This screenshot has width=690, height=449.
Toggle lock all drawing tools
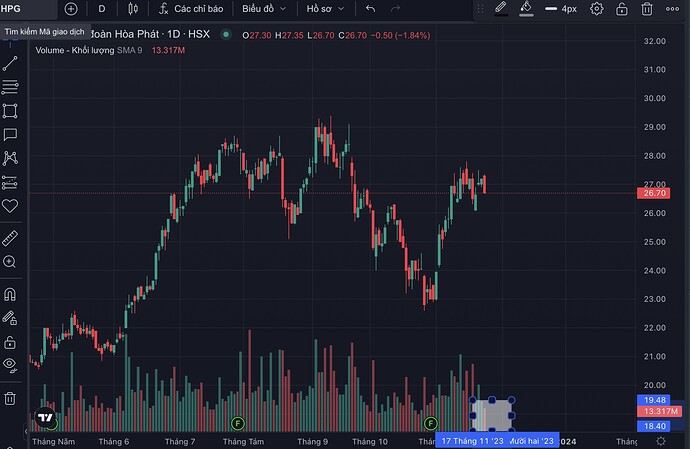pyautogui.click(x=10, y=342)
